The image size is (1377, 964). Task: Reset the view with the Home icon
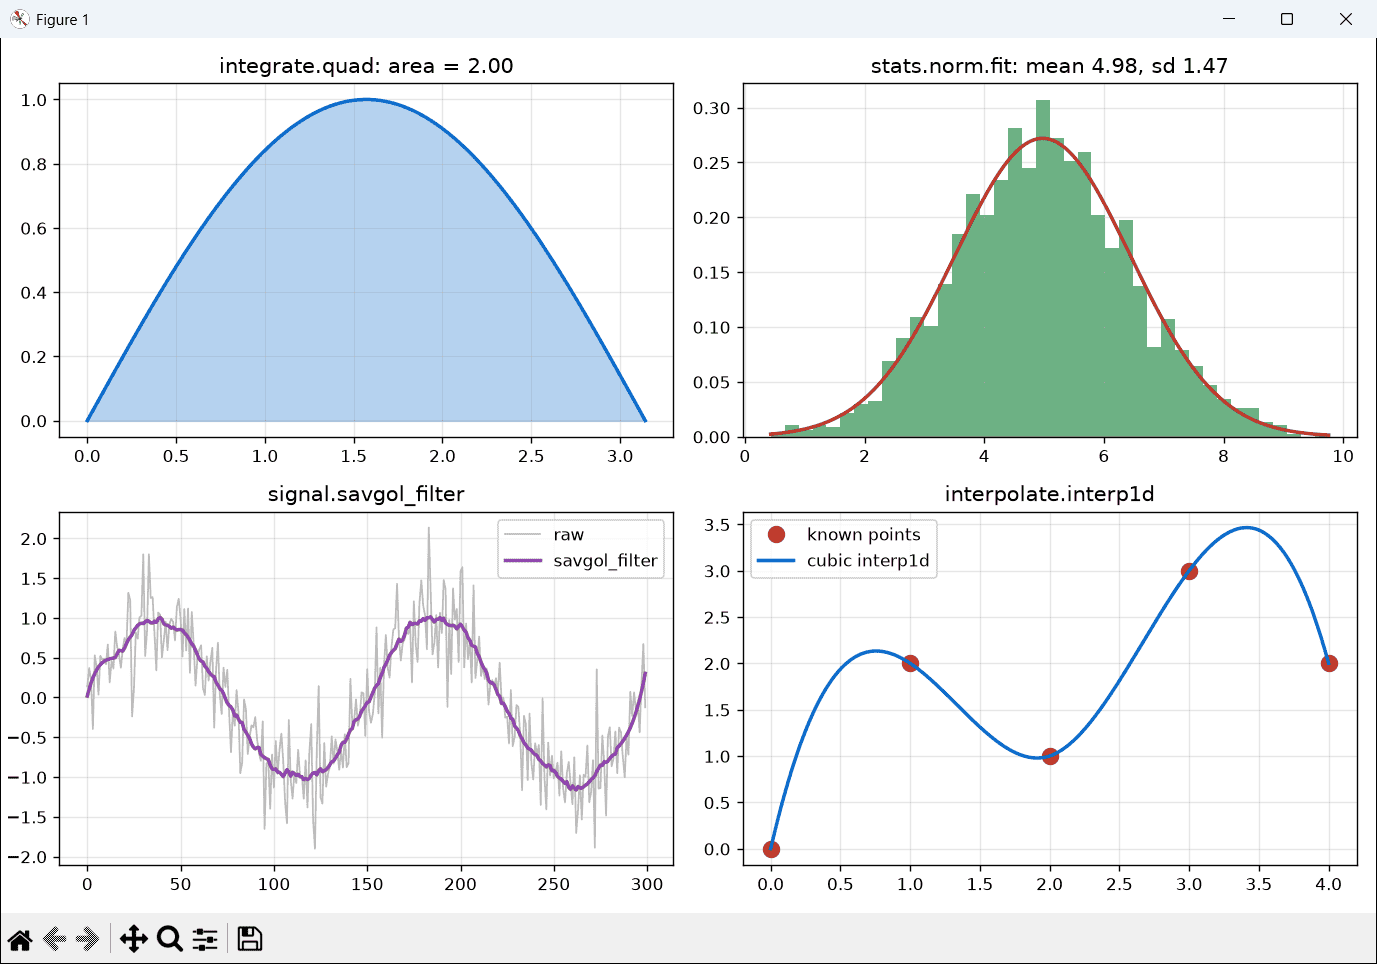click(20, 939)
